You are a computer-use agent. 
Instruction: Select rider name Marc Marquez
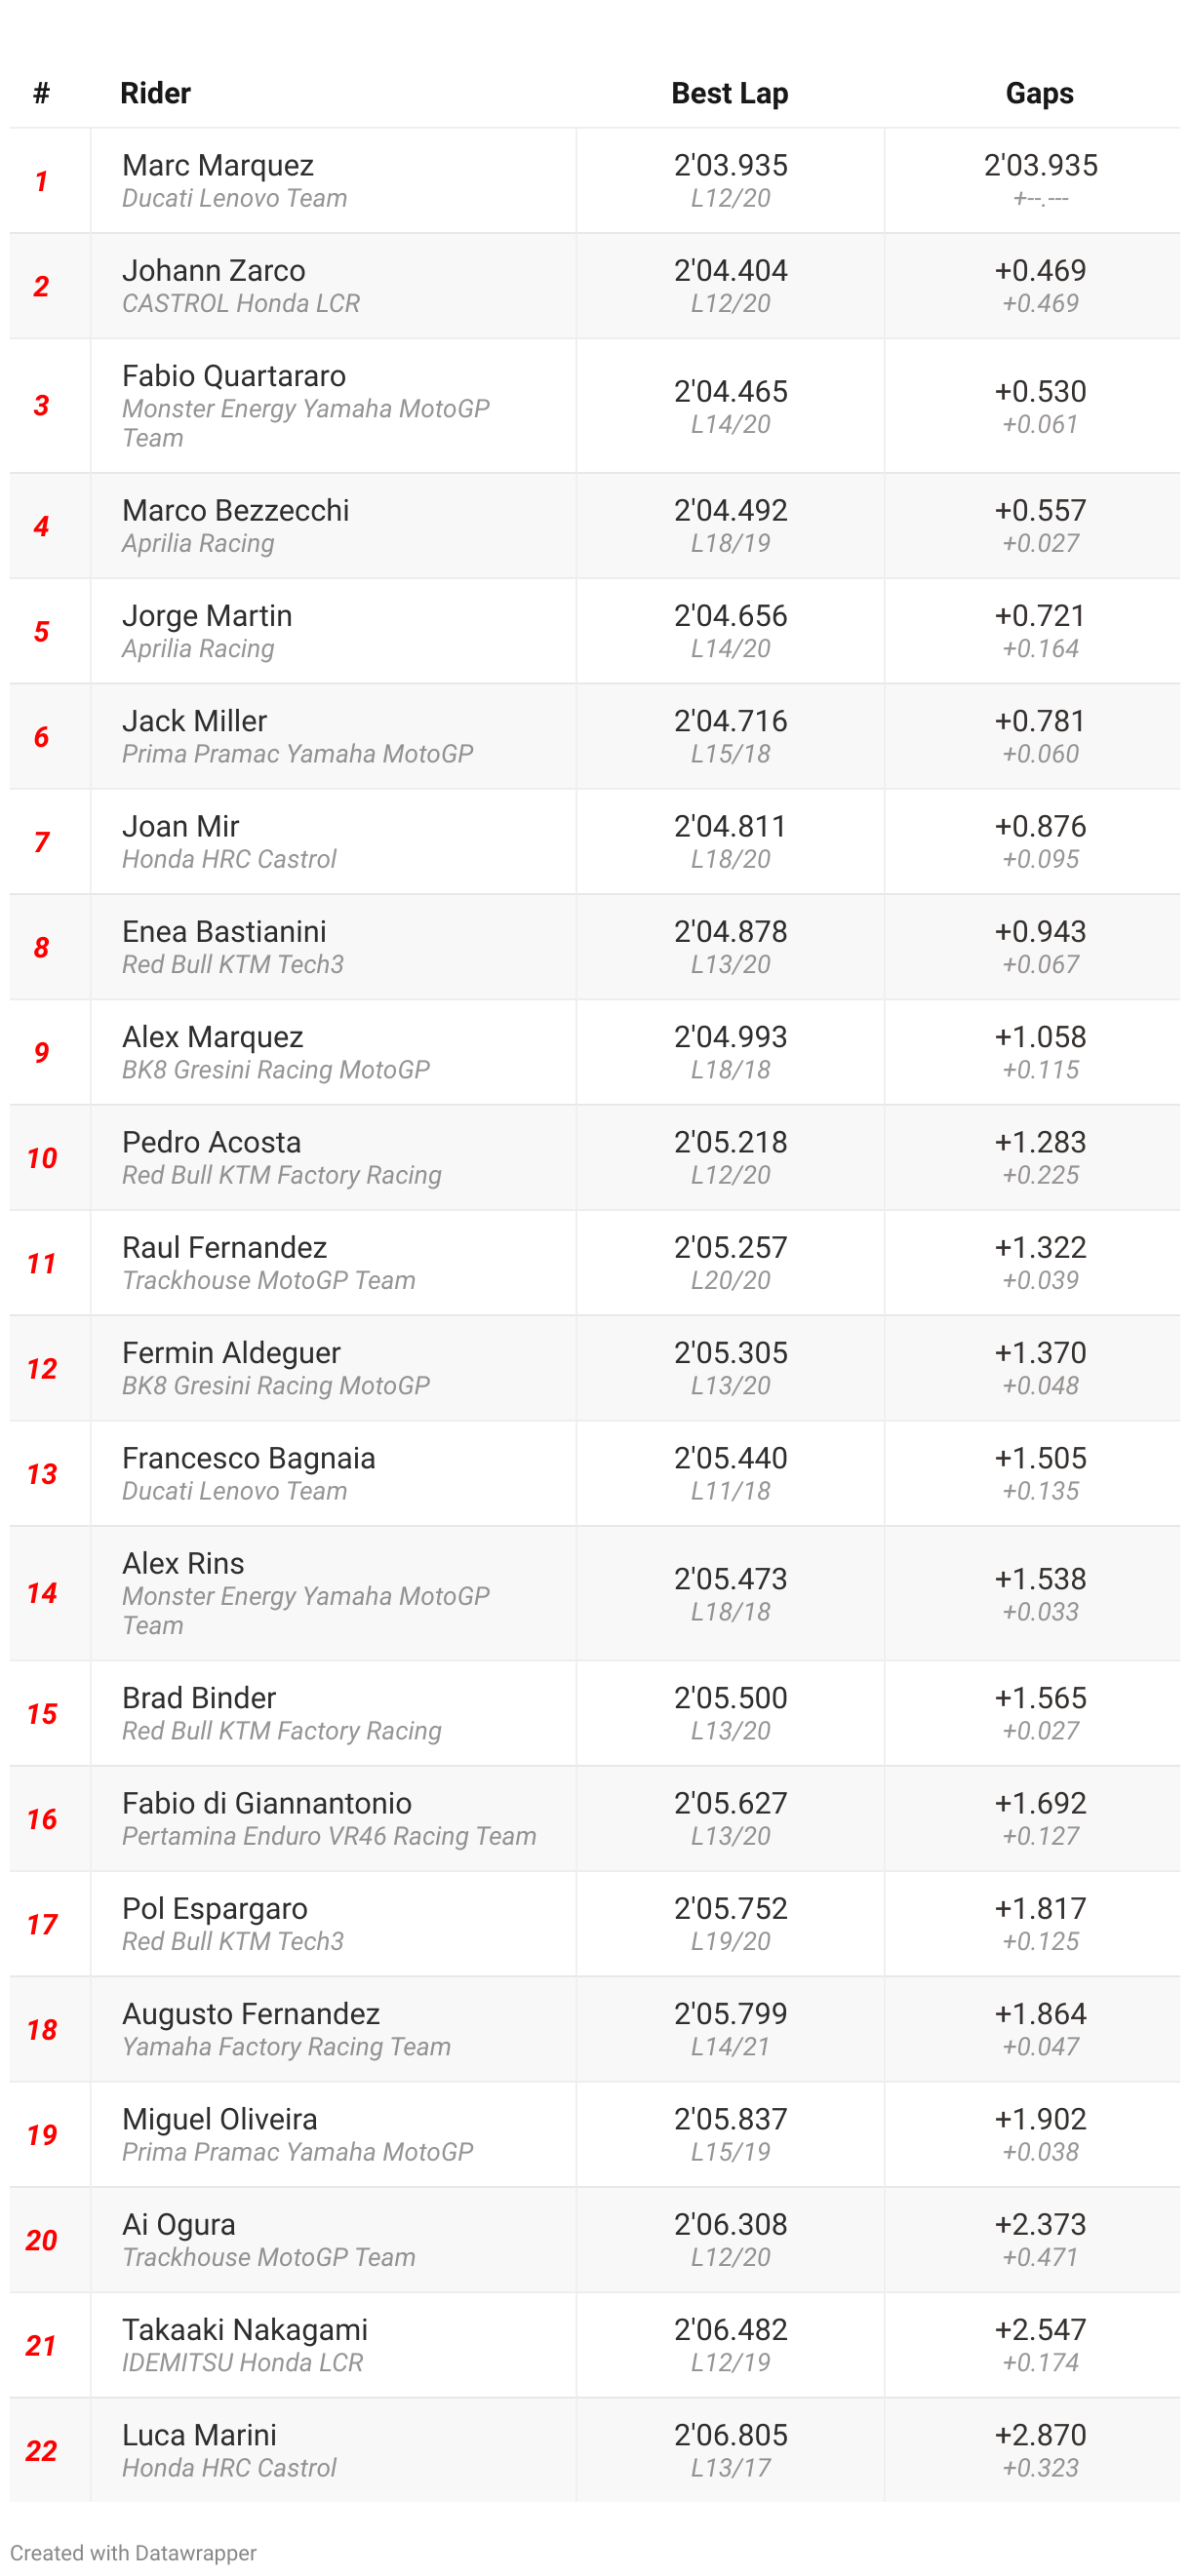coord(217,165)
